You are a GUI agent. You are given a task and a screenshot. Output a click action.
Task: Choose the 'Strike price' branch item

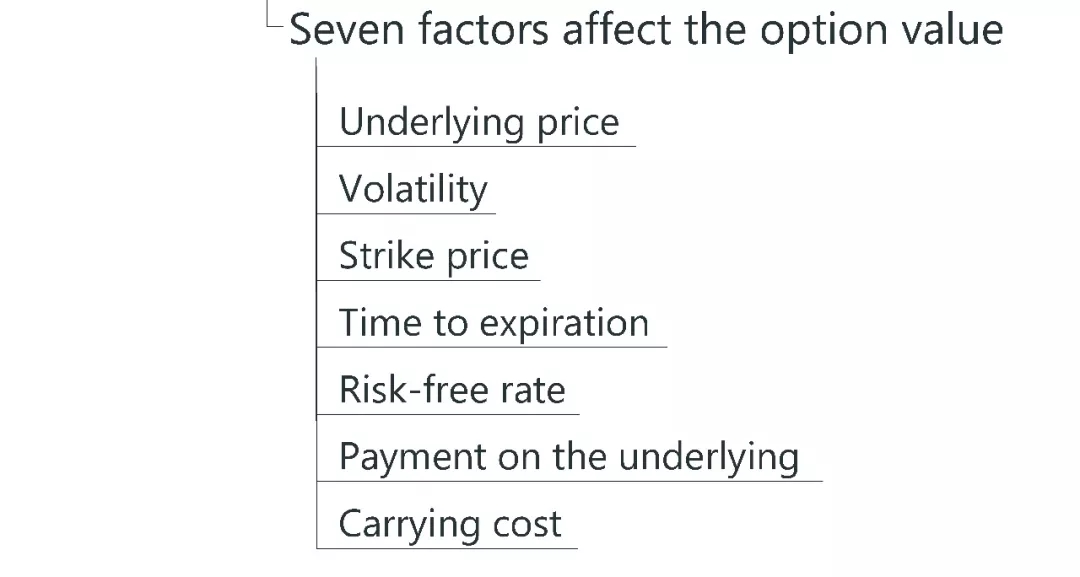pos(433,256)
